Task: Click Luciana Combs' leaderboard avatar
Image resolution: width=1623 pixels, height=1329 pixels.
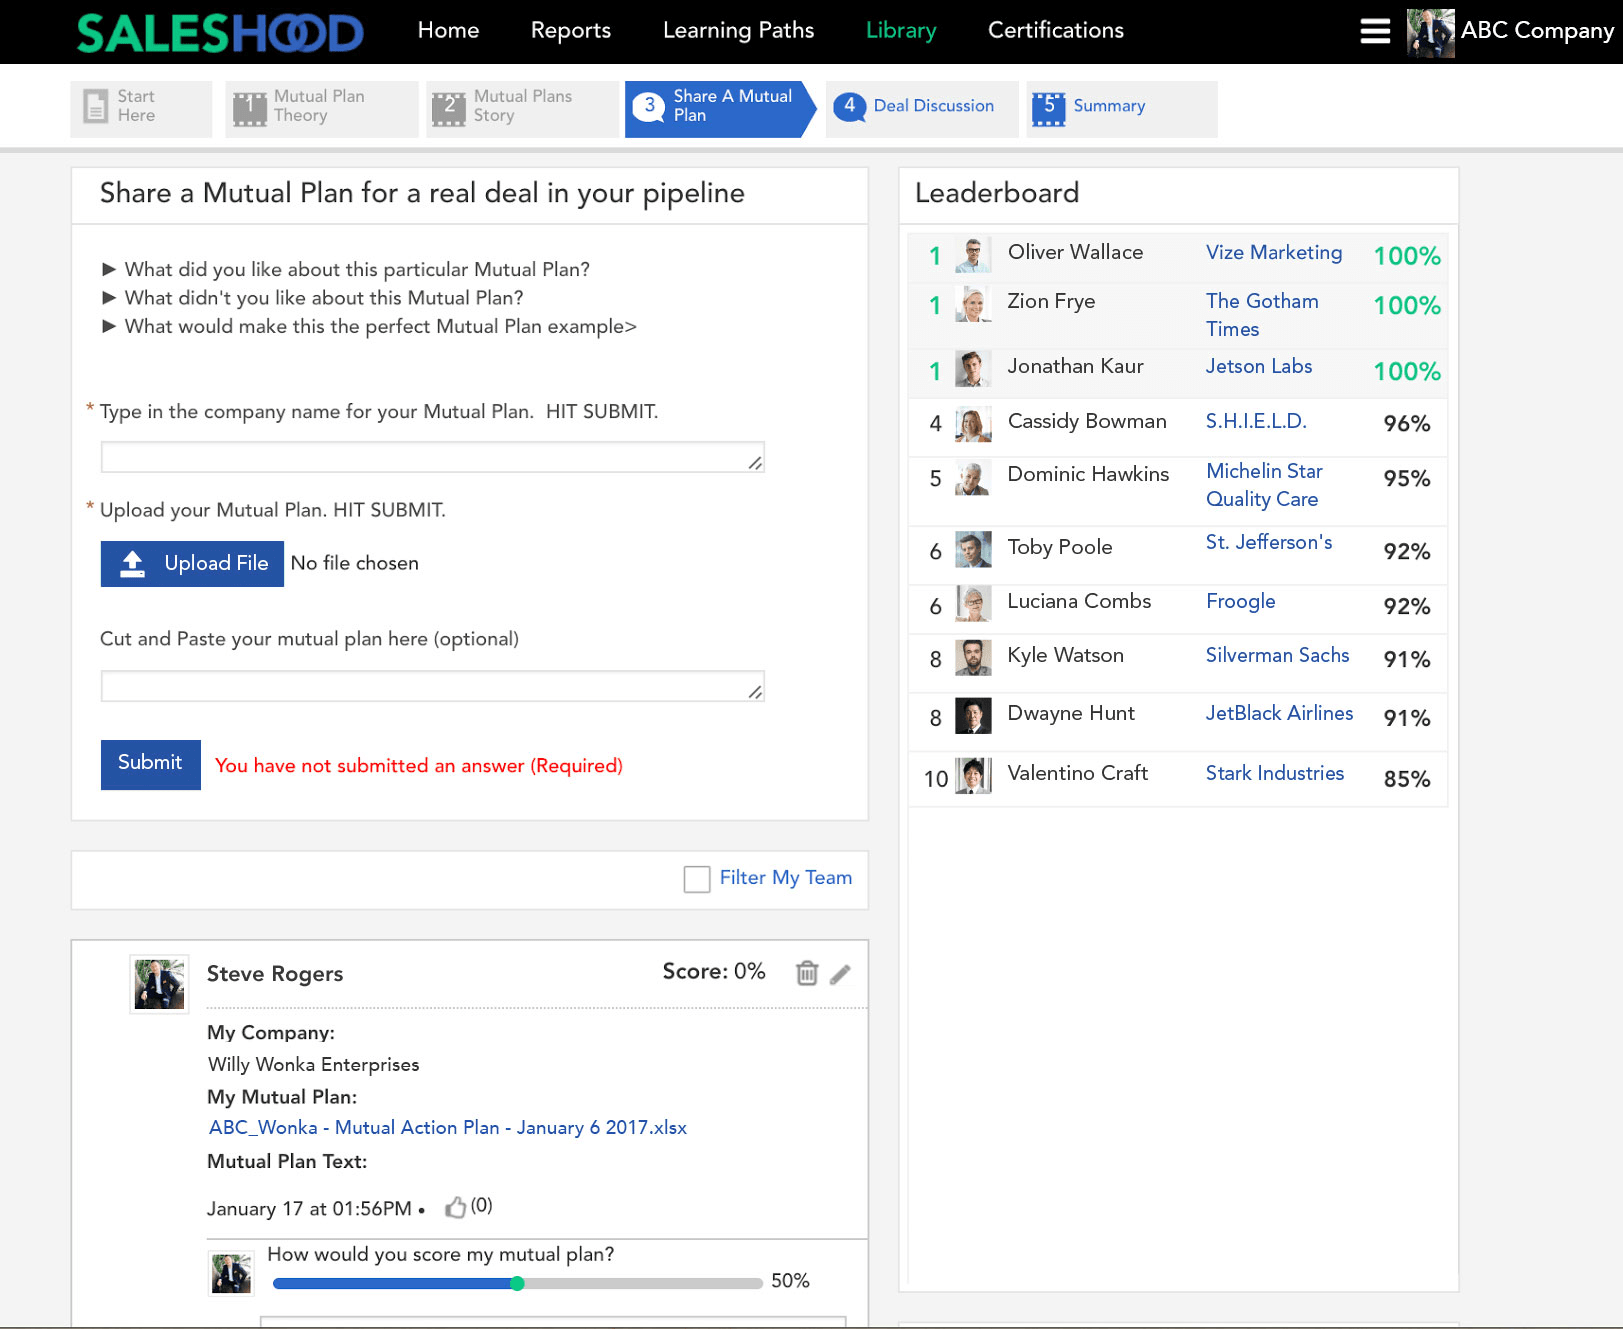Action: tap(973, 604)
